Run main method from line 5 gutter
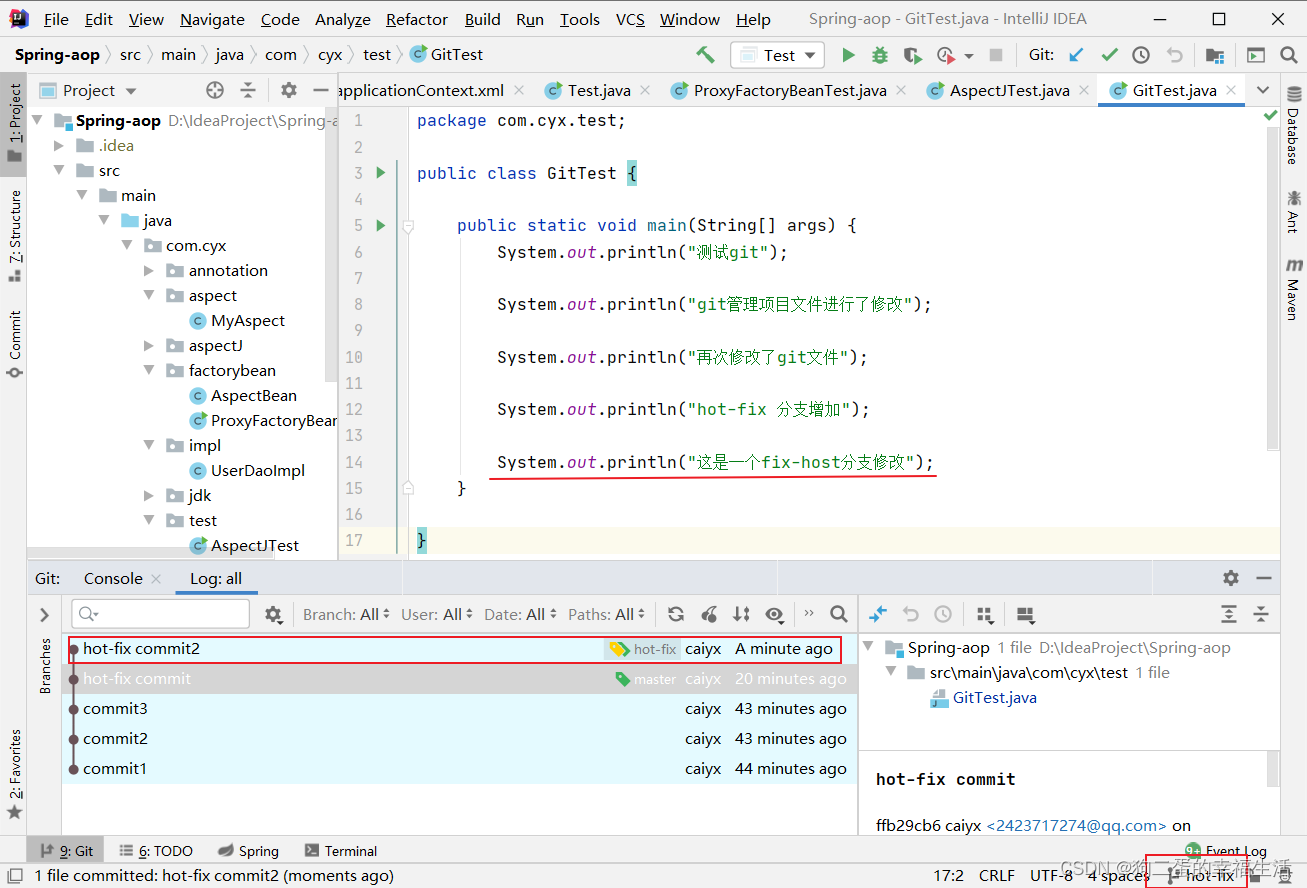1307x888 pixels. point(380,225)
